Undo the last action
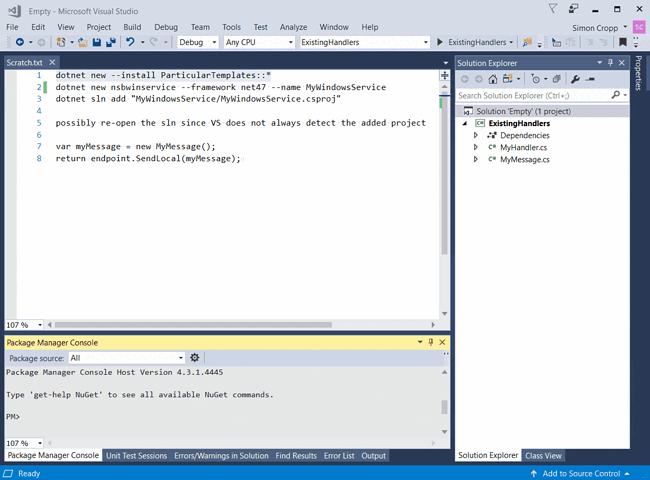Screen dimensions: 650x480 coord(130,42)
